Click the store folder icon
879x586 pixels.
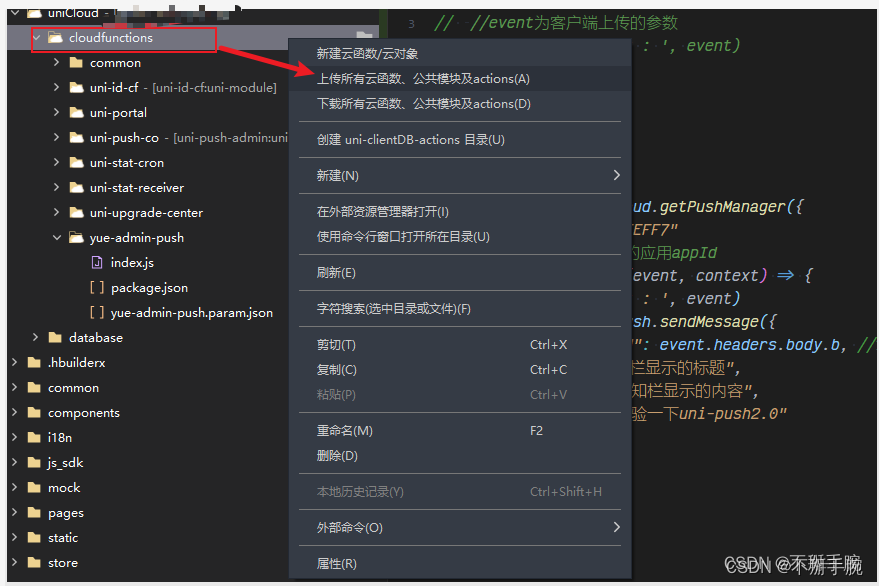click(x=34, y=562)
